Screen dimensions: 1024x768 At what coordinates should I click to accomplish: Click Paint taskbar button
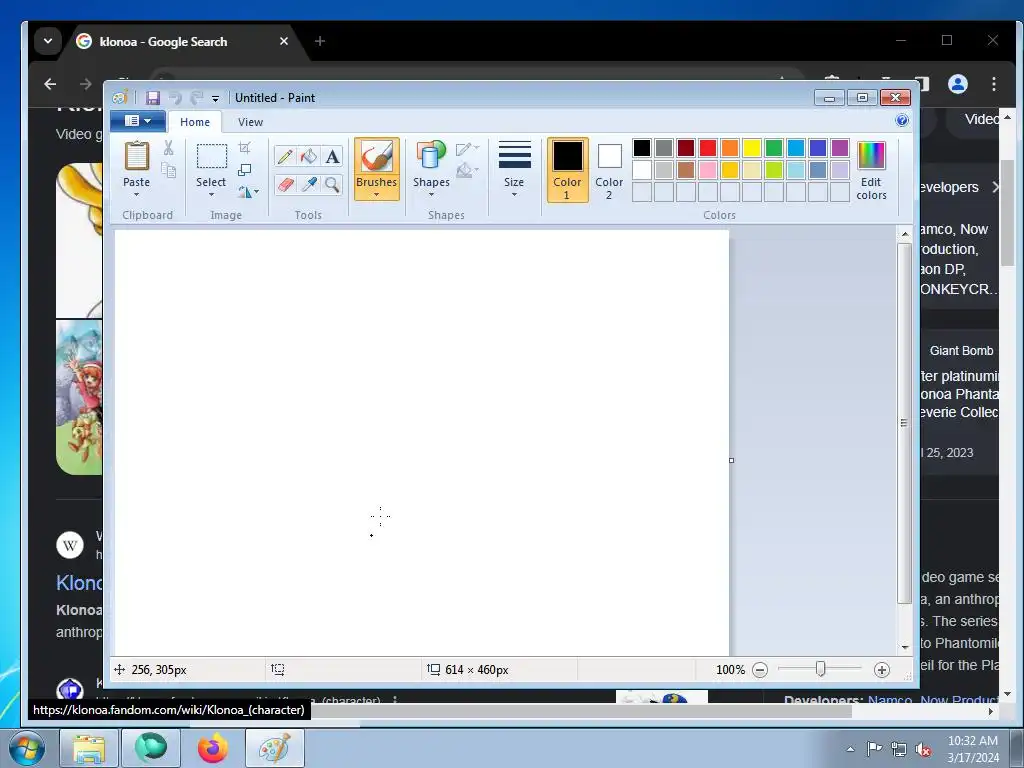(275, 748)
